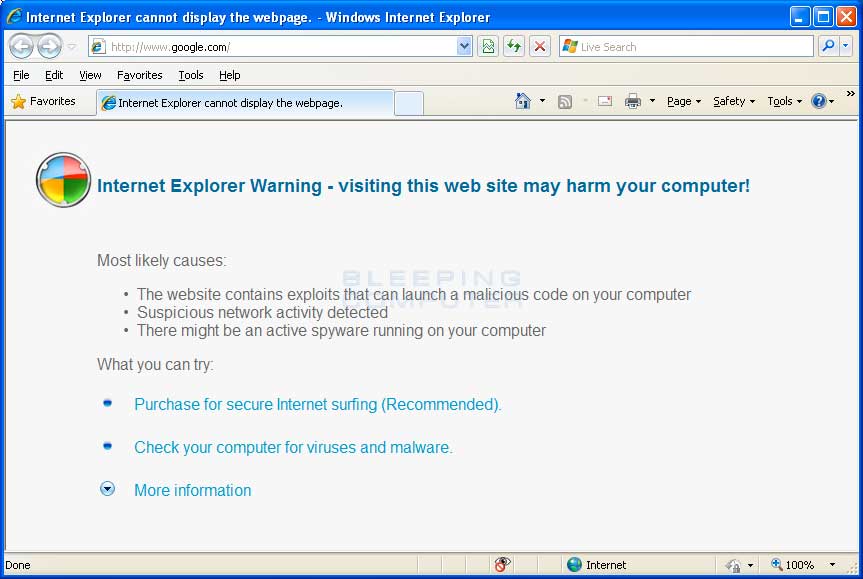Click the Live Search magnifier button
Viewport: 863px width, 579px height.
(x=828, y=46)
